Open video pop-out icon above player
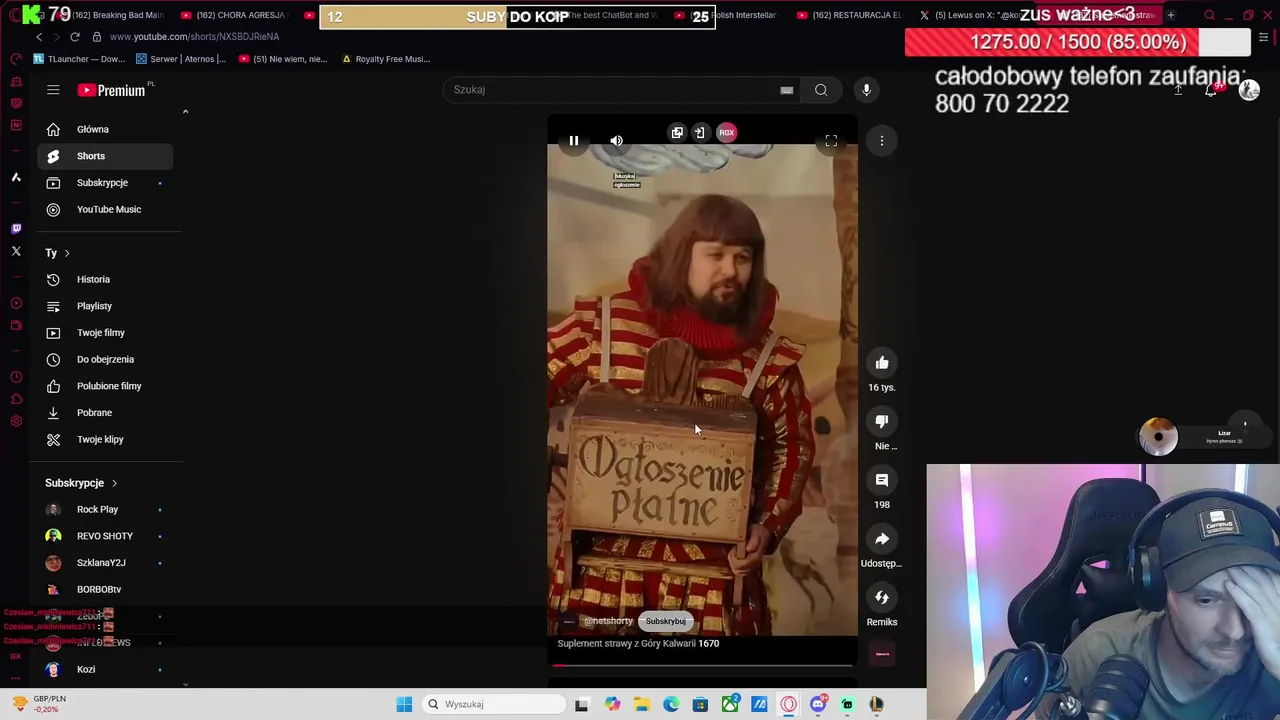Viewport: 1280px width, 720px height. click(x=677, y=132)
